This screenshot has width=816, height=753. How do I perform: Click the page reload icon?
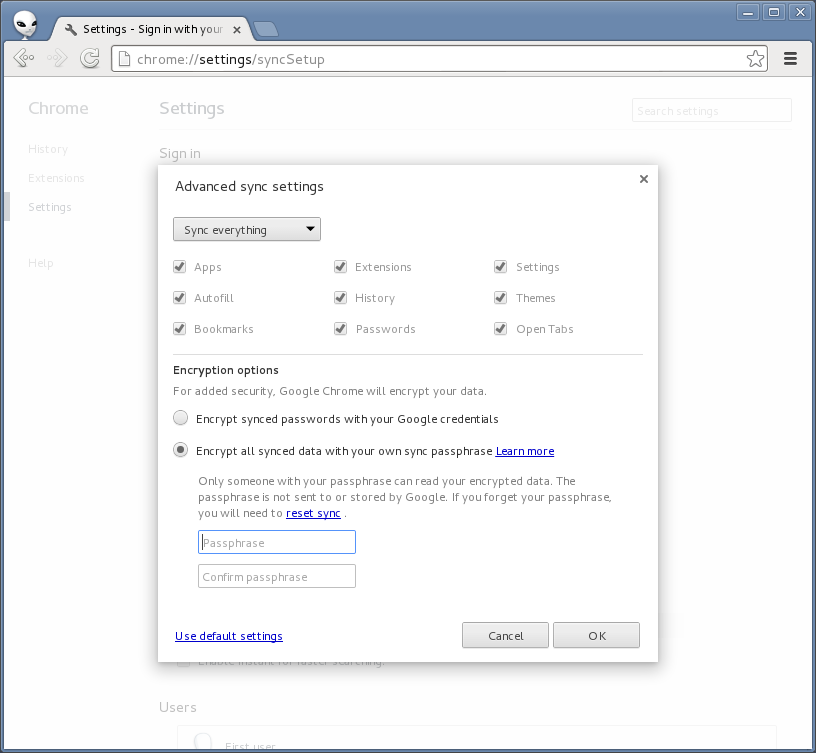coord(89,58)
